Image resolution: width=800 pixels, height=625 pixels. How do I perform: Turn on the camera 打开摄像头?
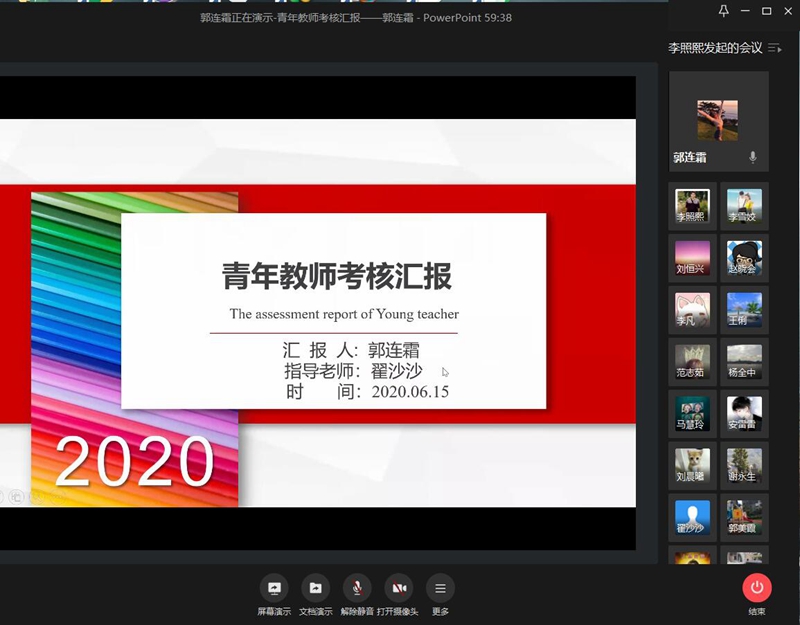pyautogui.click(x=399, y=589)
